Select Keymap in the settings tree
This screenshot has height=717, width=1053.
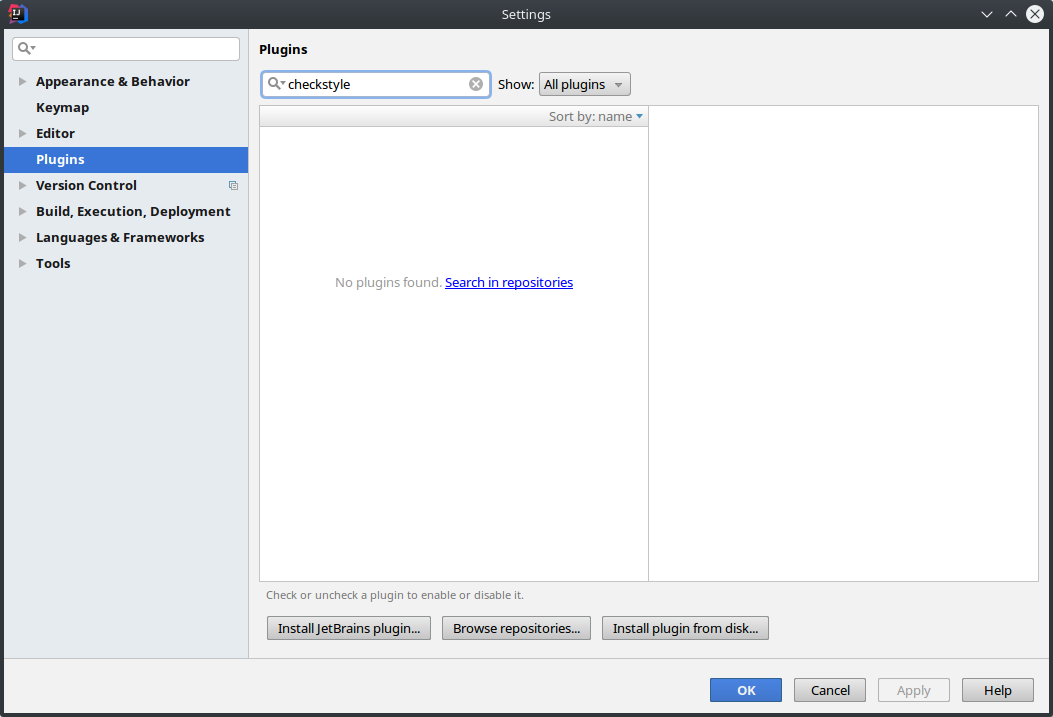62,108
